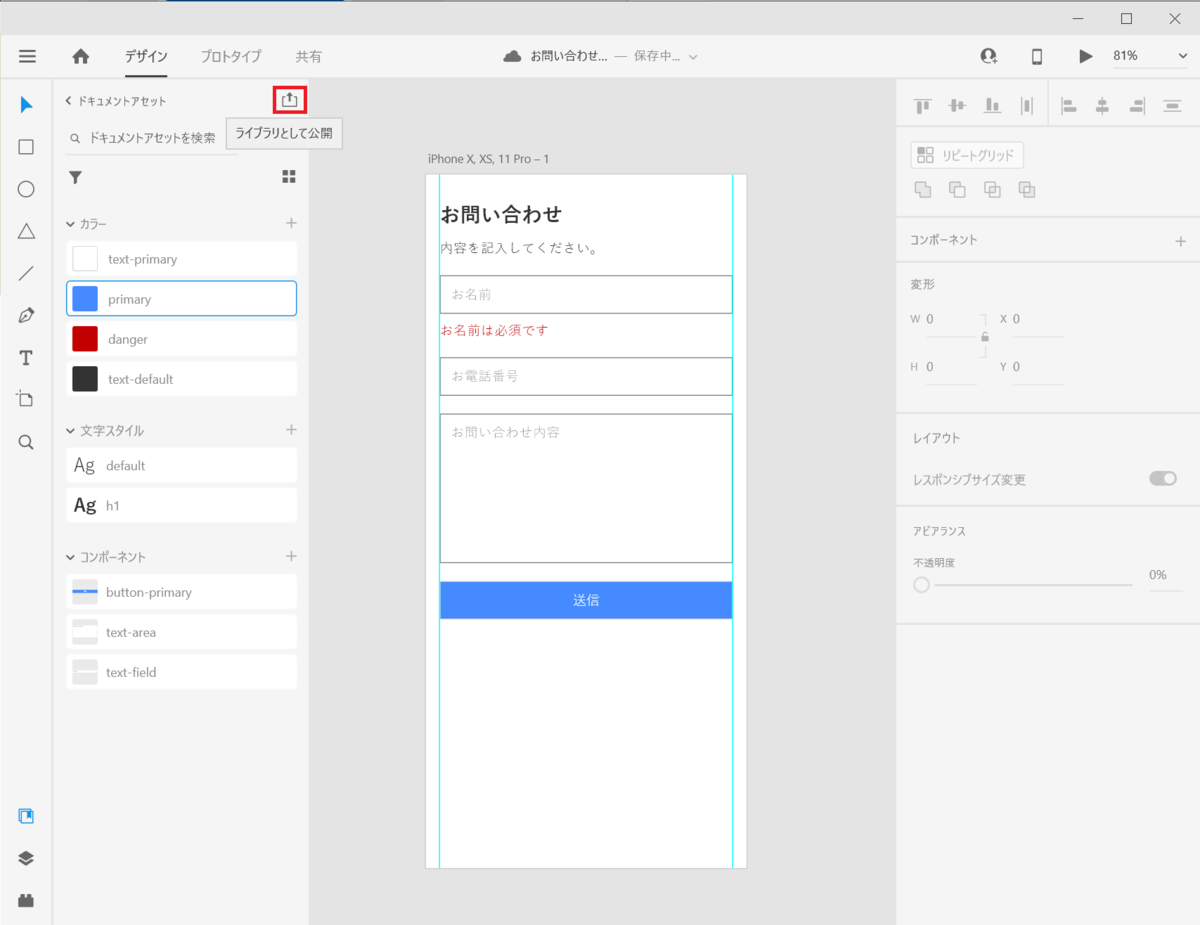Add component in property inspector

pos(1180,241)
